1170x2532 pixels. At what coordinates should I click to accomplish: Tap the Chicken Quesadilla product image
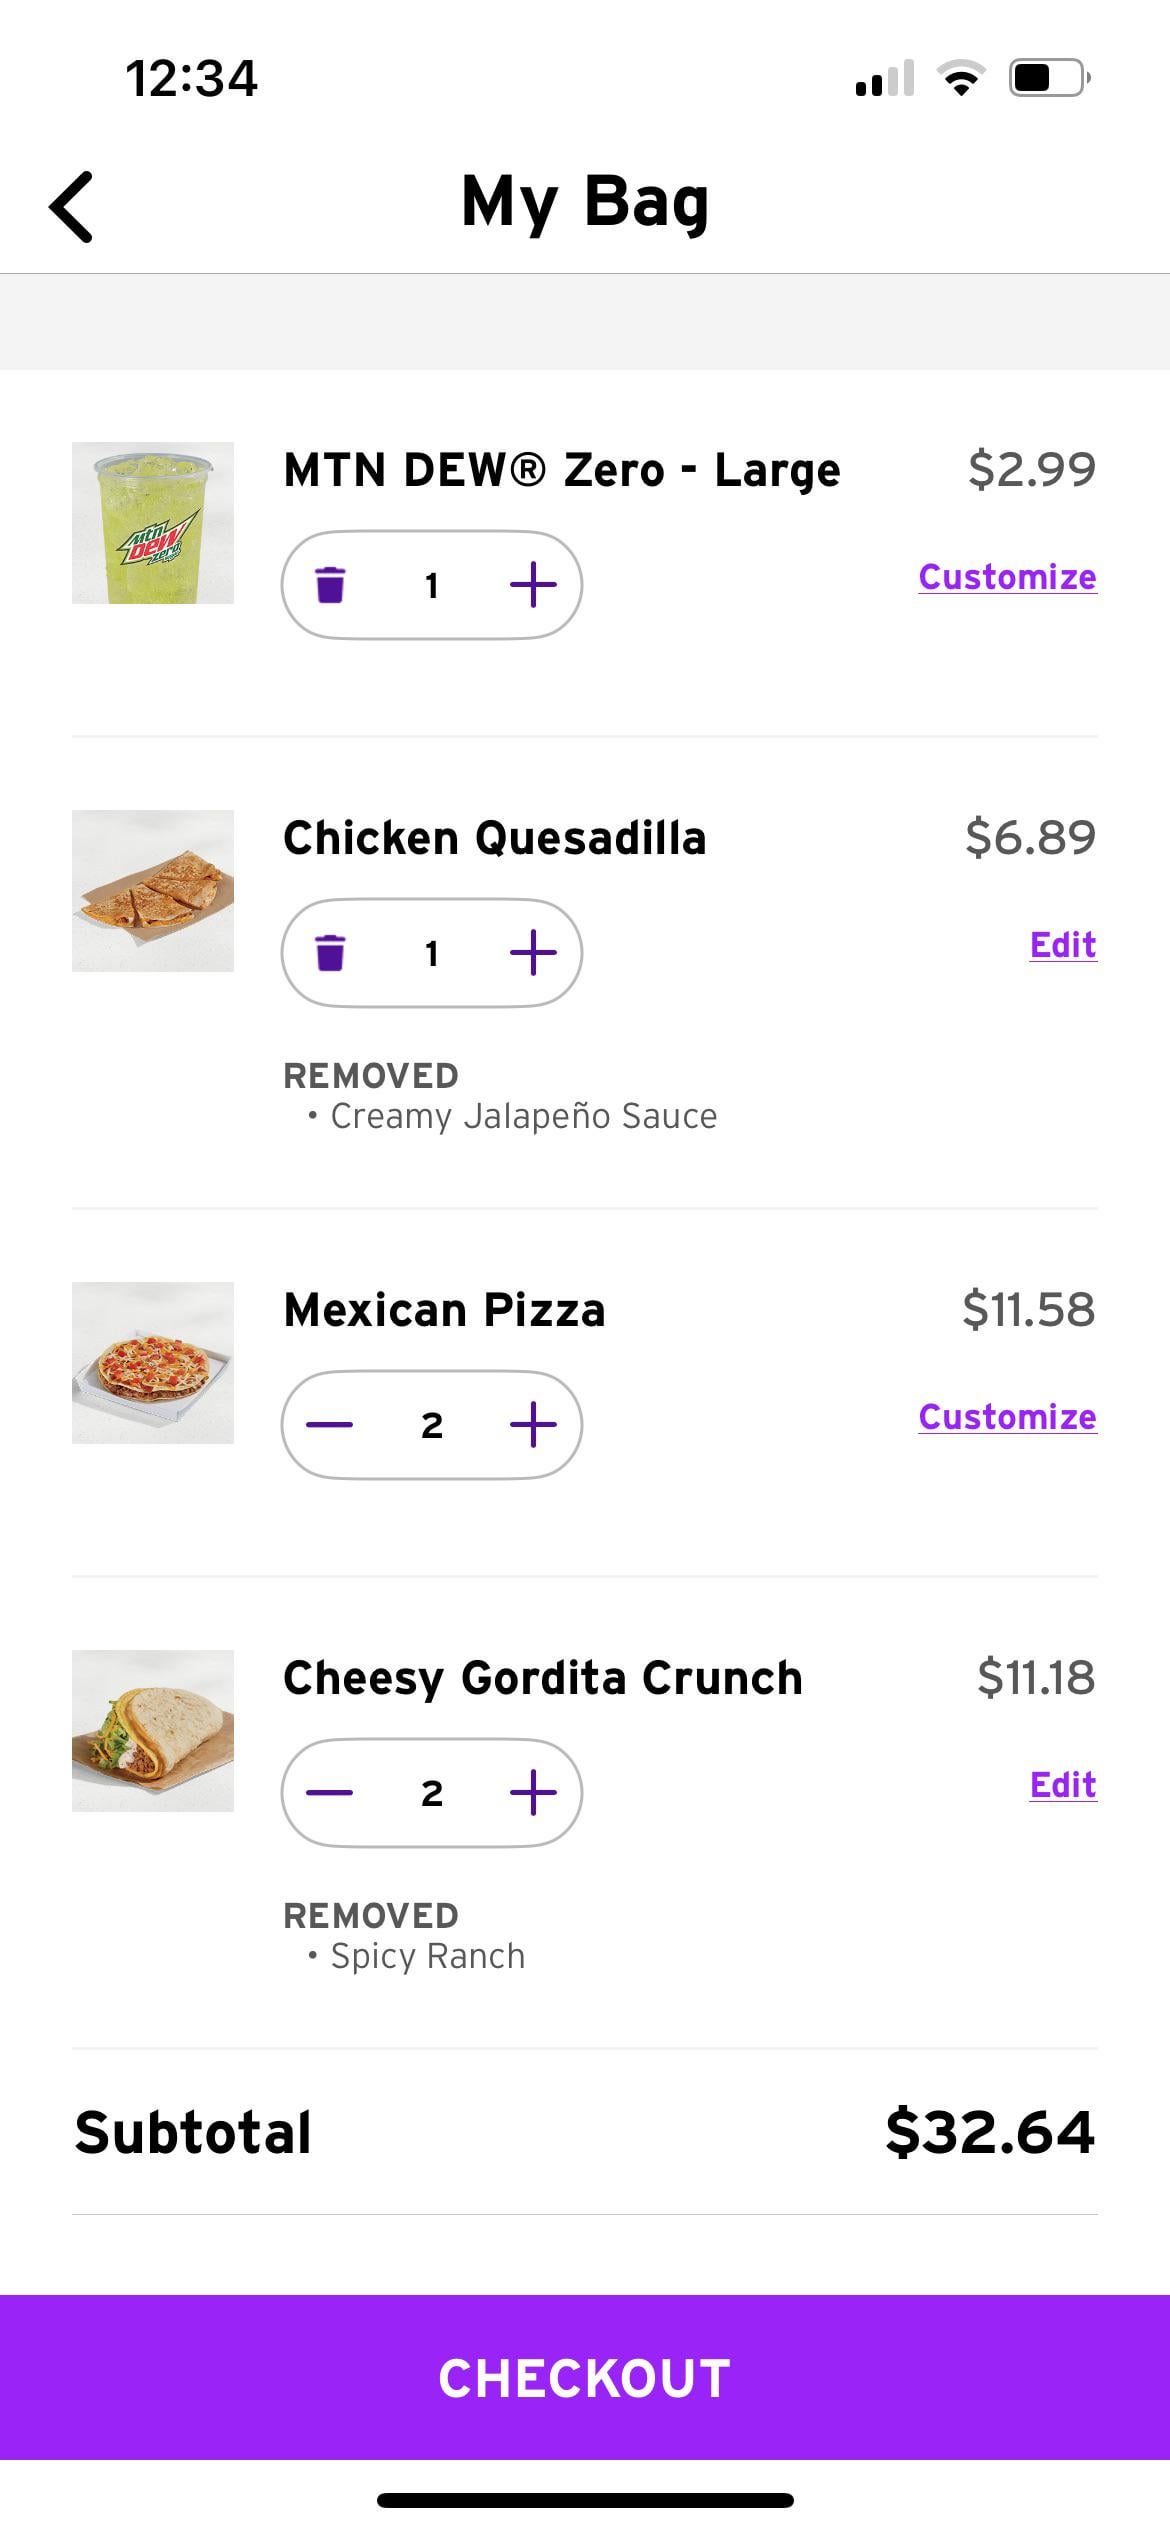tap(153, 891)
